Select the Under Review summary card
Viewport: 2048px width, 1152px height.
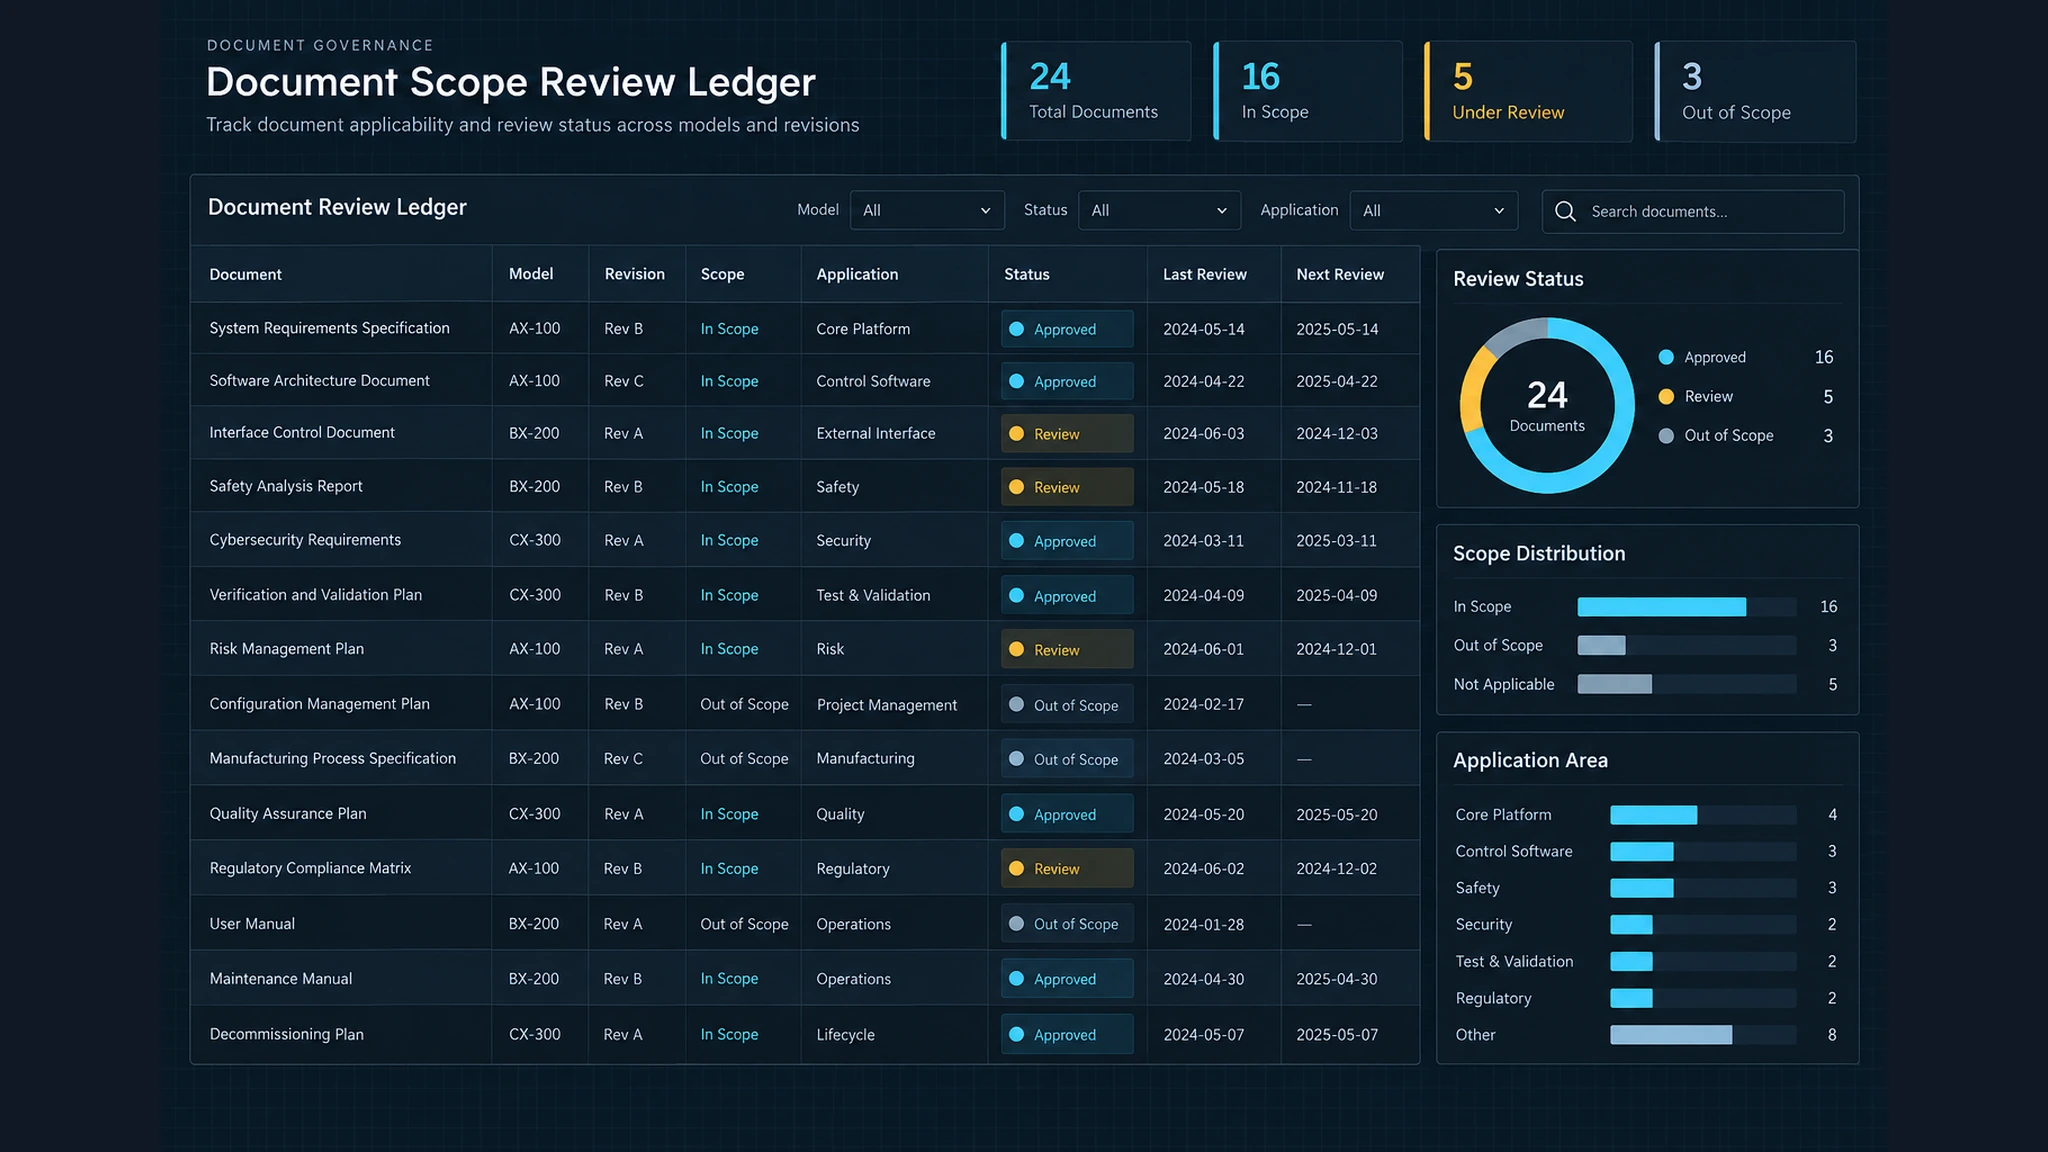click(x=1528, y=91)
